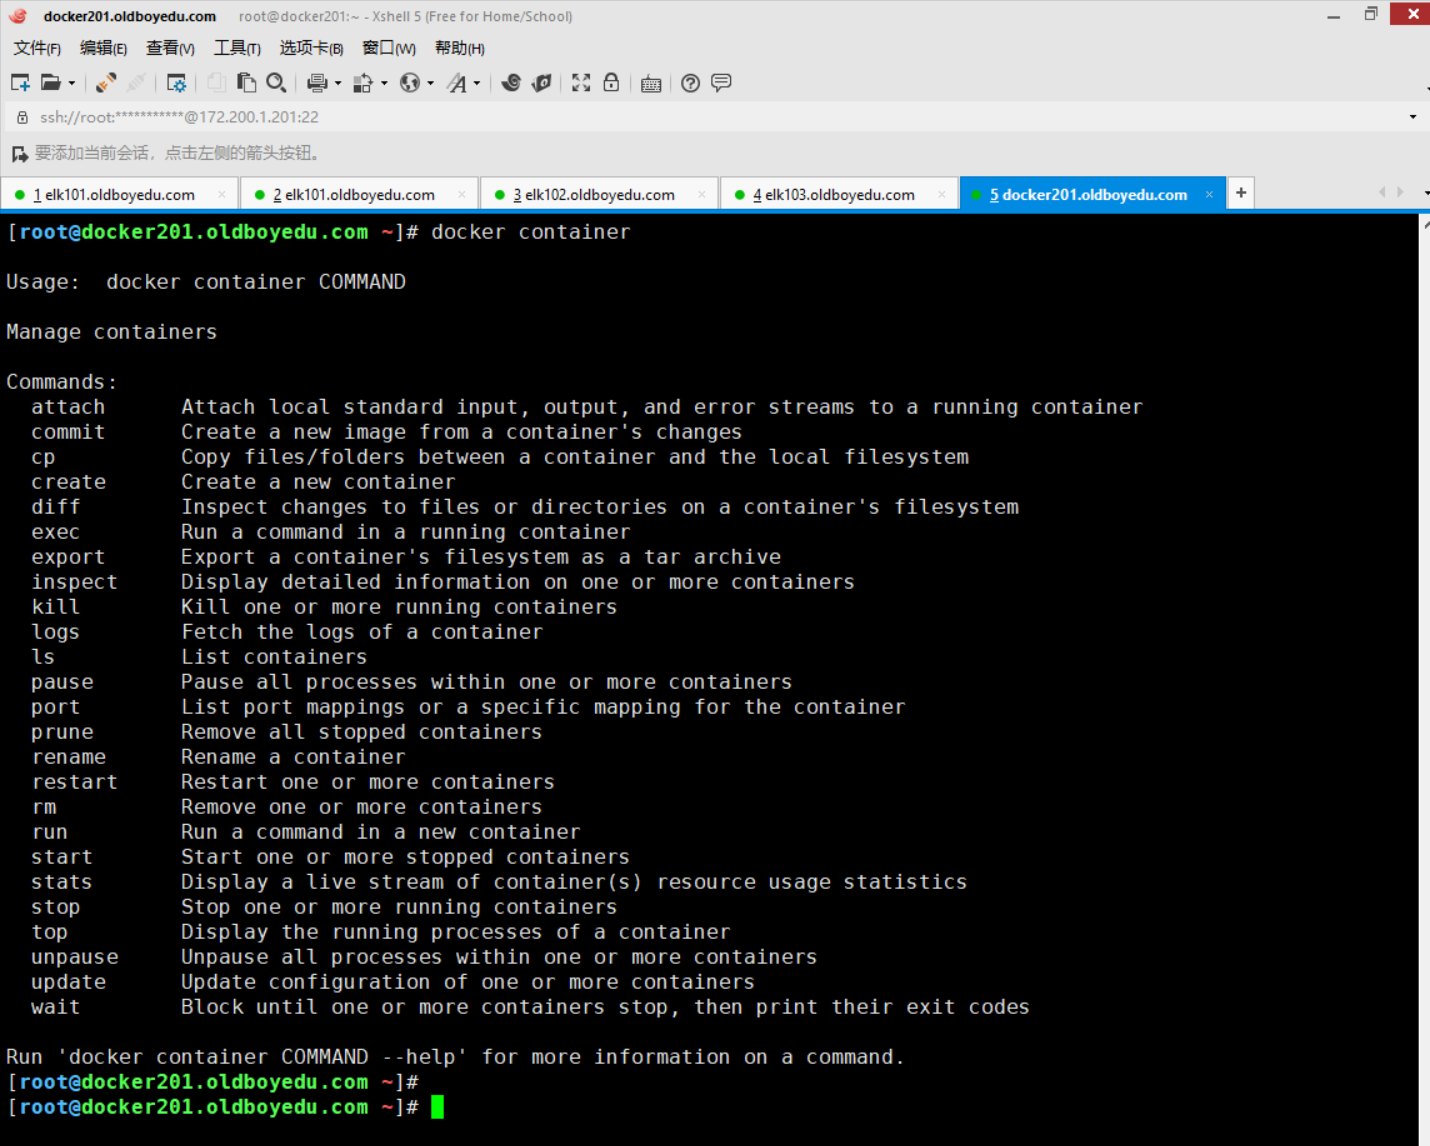Open the 文件(F) menu
The image size is (1430, 1146).
pyautogui.click(x=37, y=48)
